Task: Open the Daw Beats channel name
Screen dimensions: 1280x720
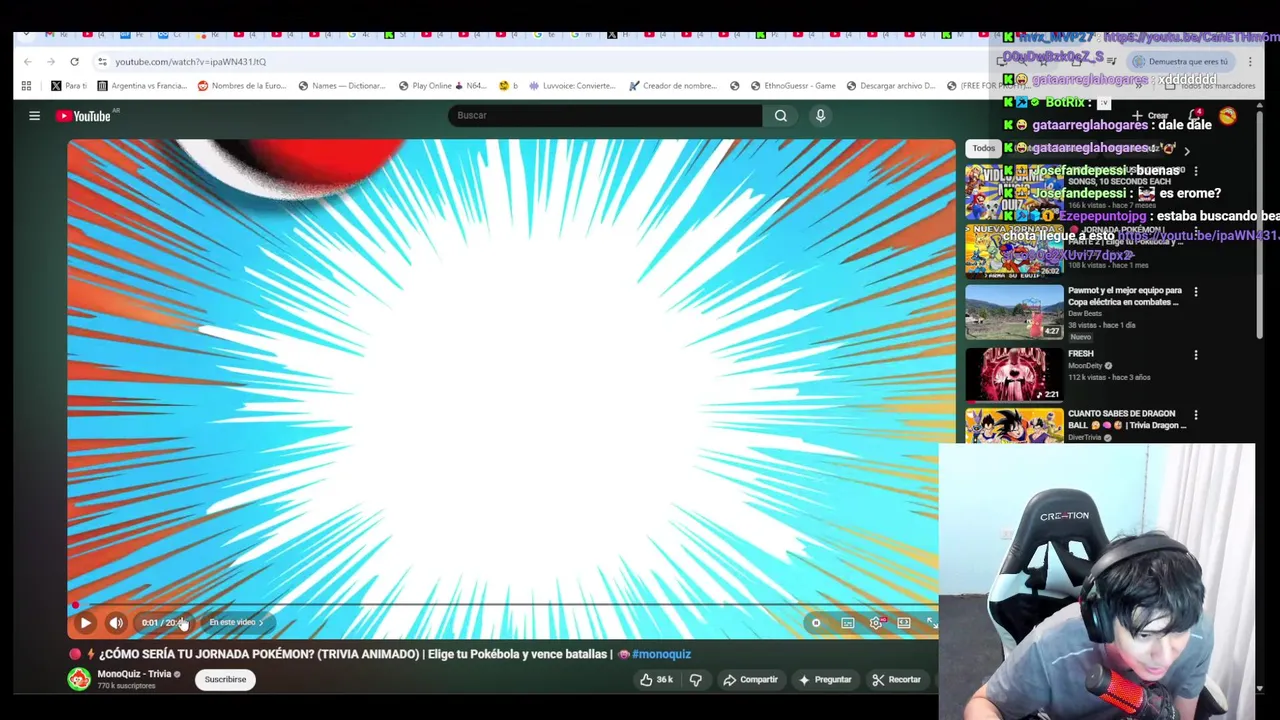Action: (1084, 313)
